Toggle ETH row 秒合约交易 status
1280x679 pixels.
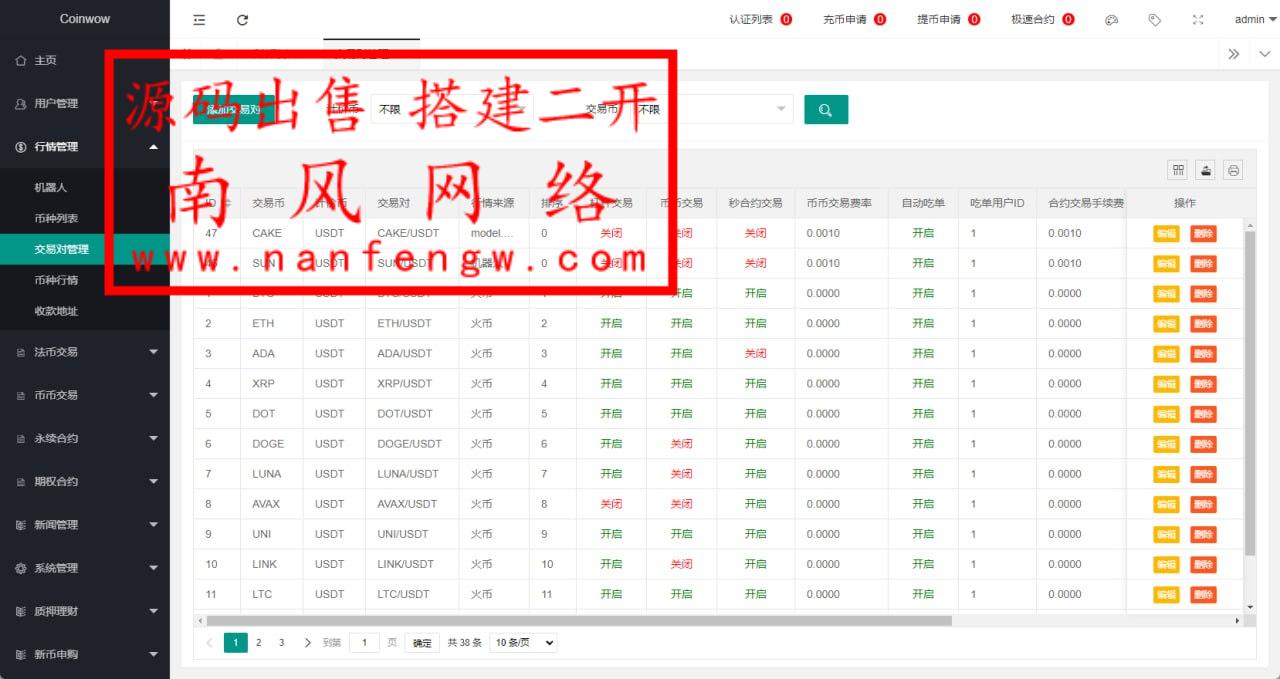point(755,324)
